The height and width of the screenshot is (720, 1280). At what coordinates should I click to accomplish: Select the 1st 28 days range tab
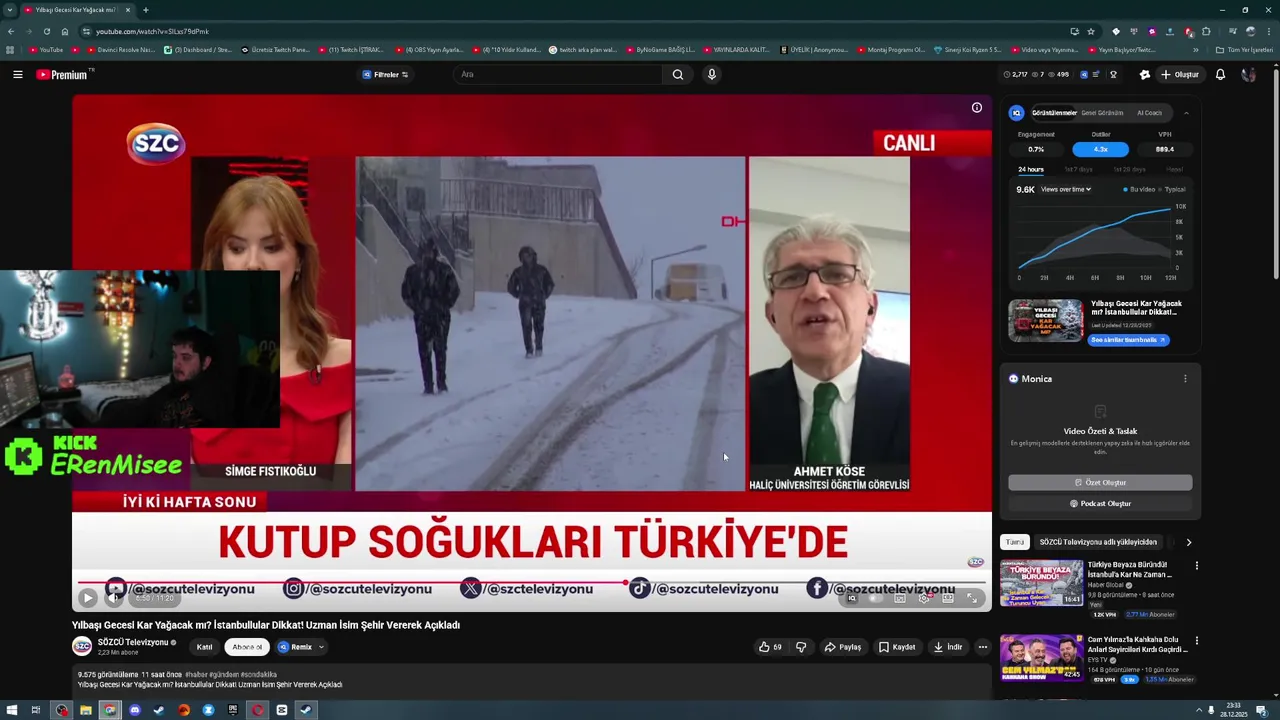[x=1129, y=169]
